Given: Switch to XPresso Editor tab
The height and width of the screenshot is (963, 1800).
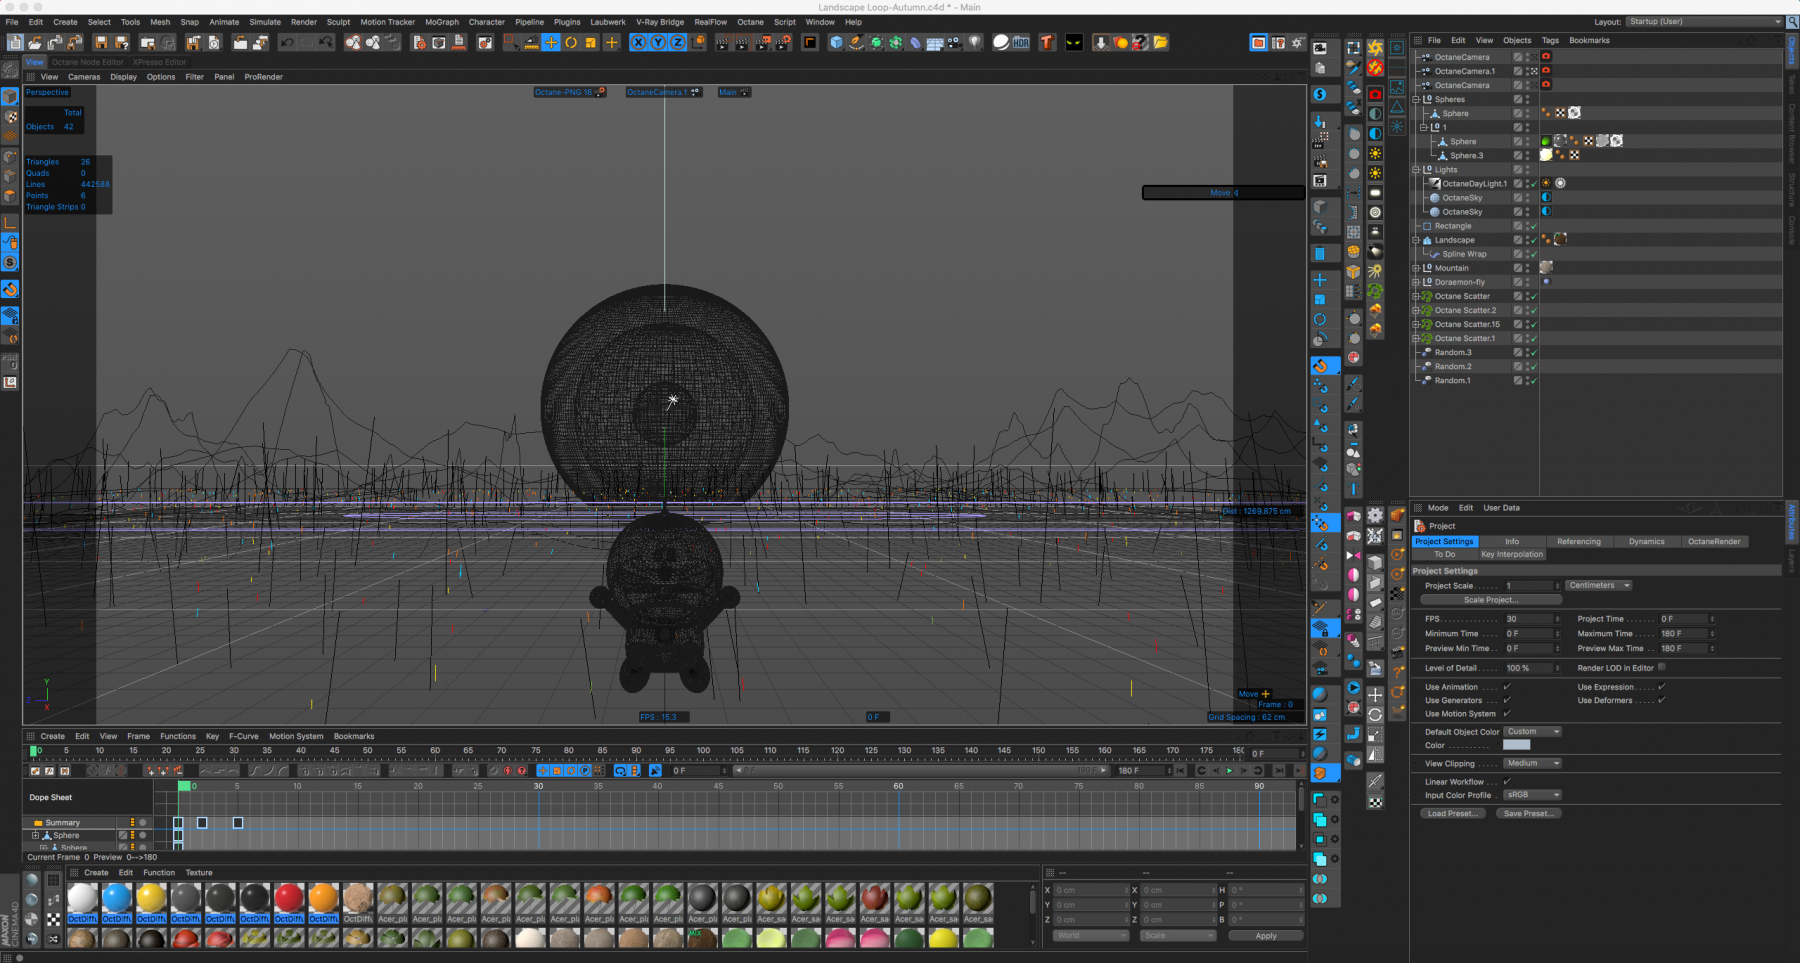Looking at the screenshot, I should (160, 62).
